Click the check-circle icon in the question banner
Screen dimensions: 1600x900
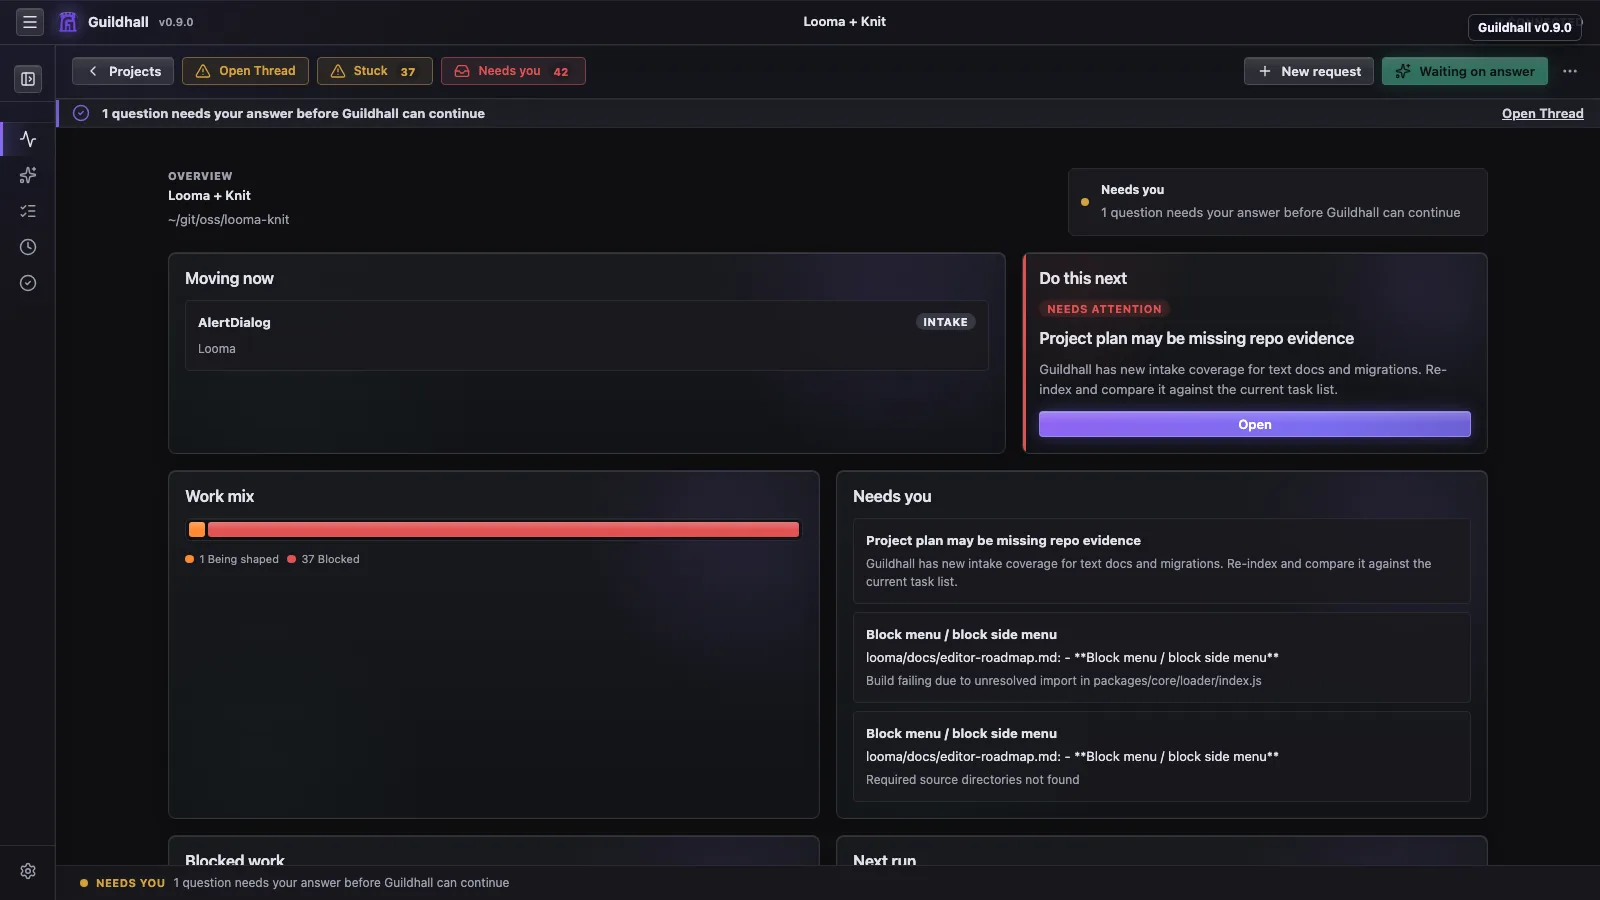(x=81, y=113)
